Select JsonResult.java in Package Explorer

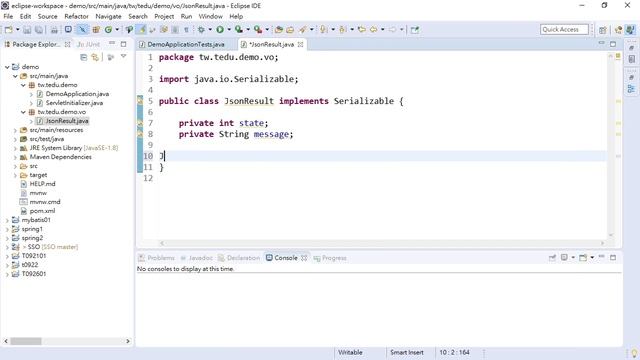click(x=67, y=121)
